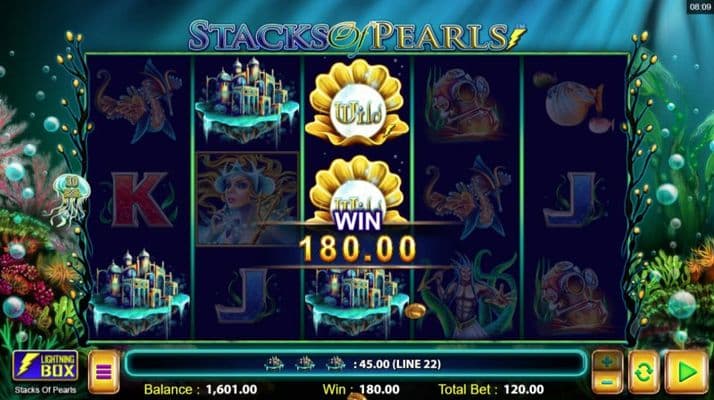This screenshot has width=714, height=400.
Task: Click the mermaid queen symbol
Action: tap(247, 199)
